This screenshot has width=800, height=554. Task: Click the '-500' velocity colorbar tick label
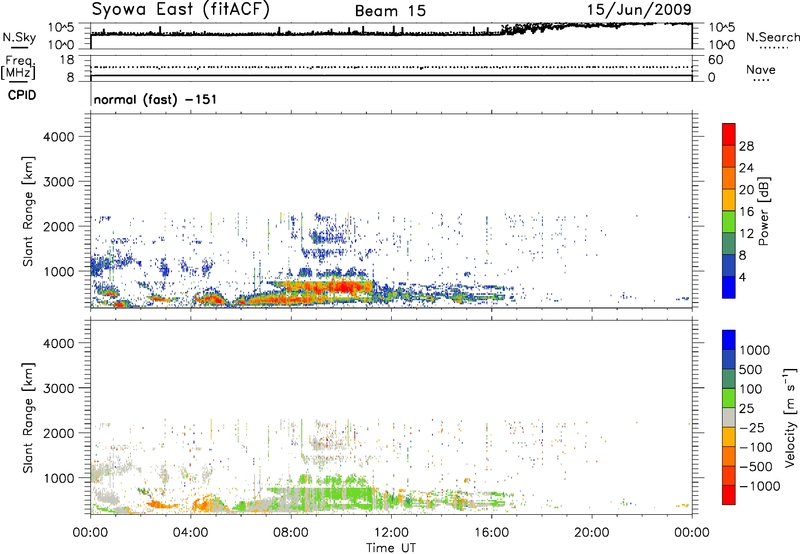[x=756, y=466]
